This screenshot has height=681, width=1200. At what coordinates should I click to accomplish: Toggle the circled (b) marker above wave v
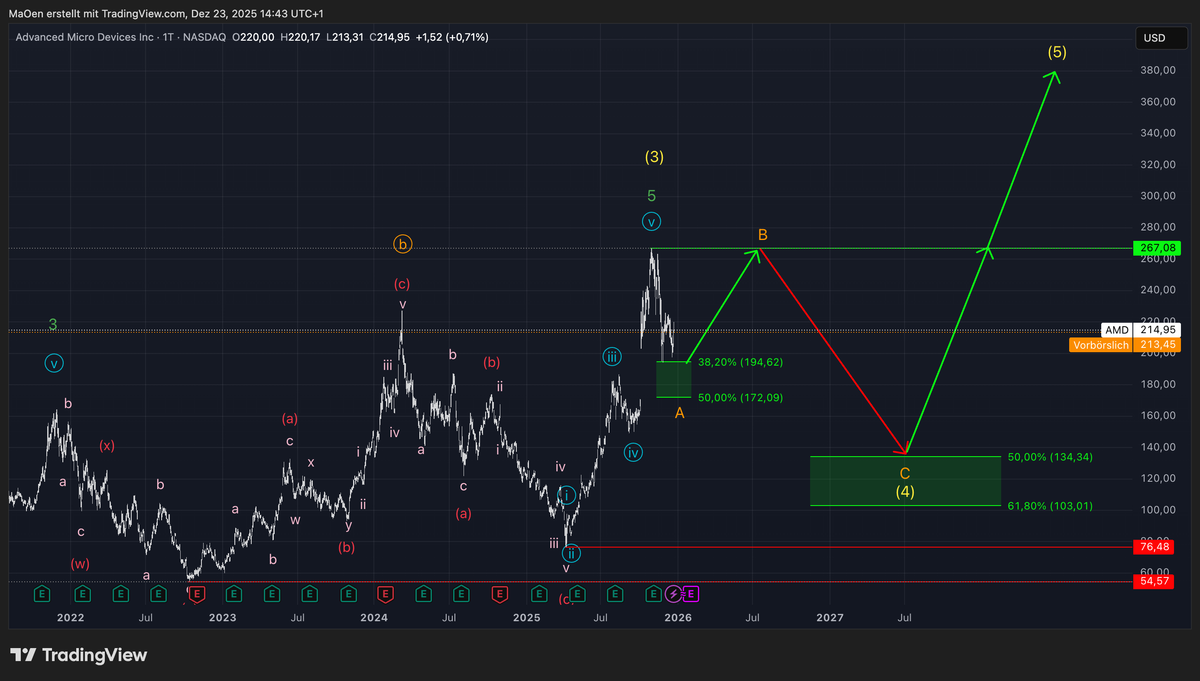tap(402, 243)
